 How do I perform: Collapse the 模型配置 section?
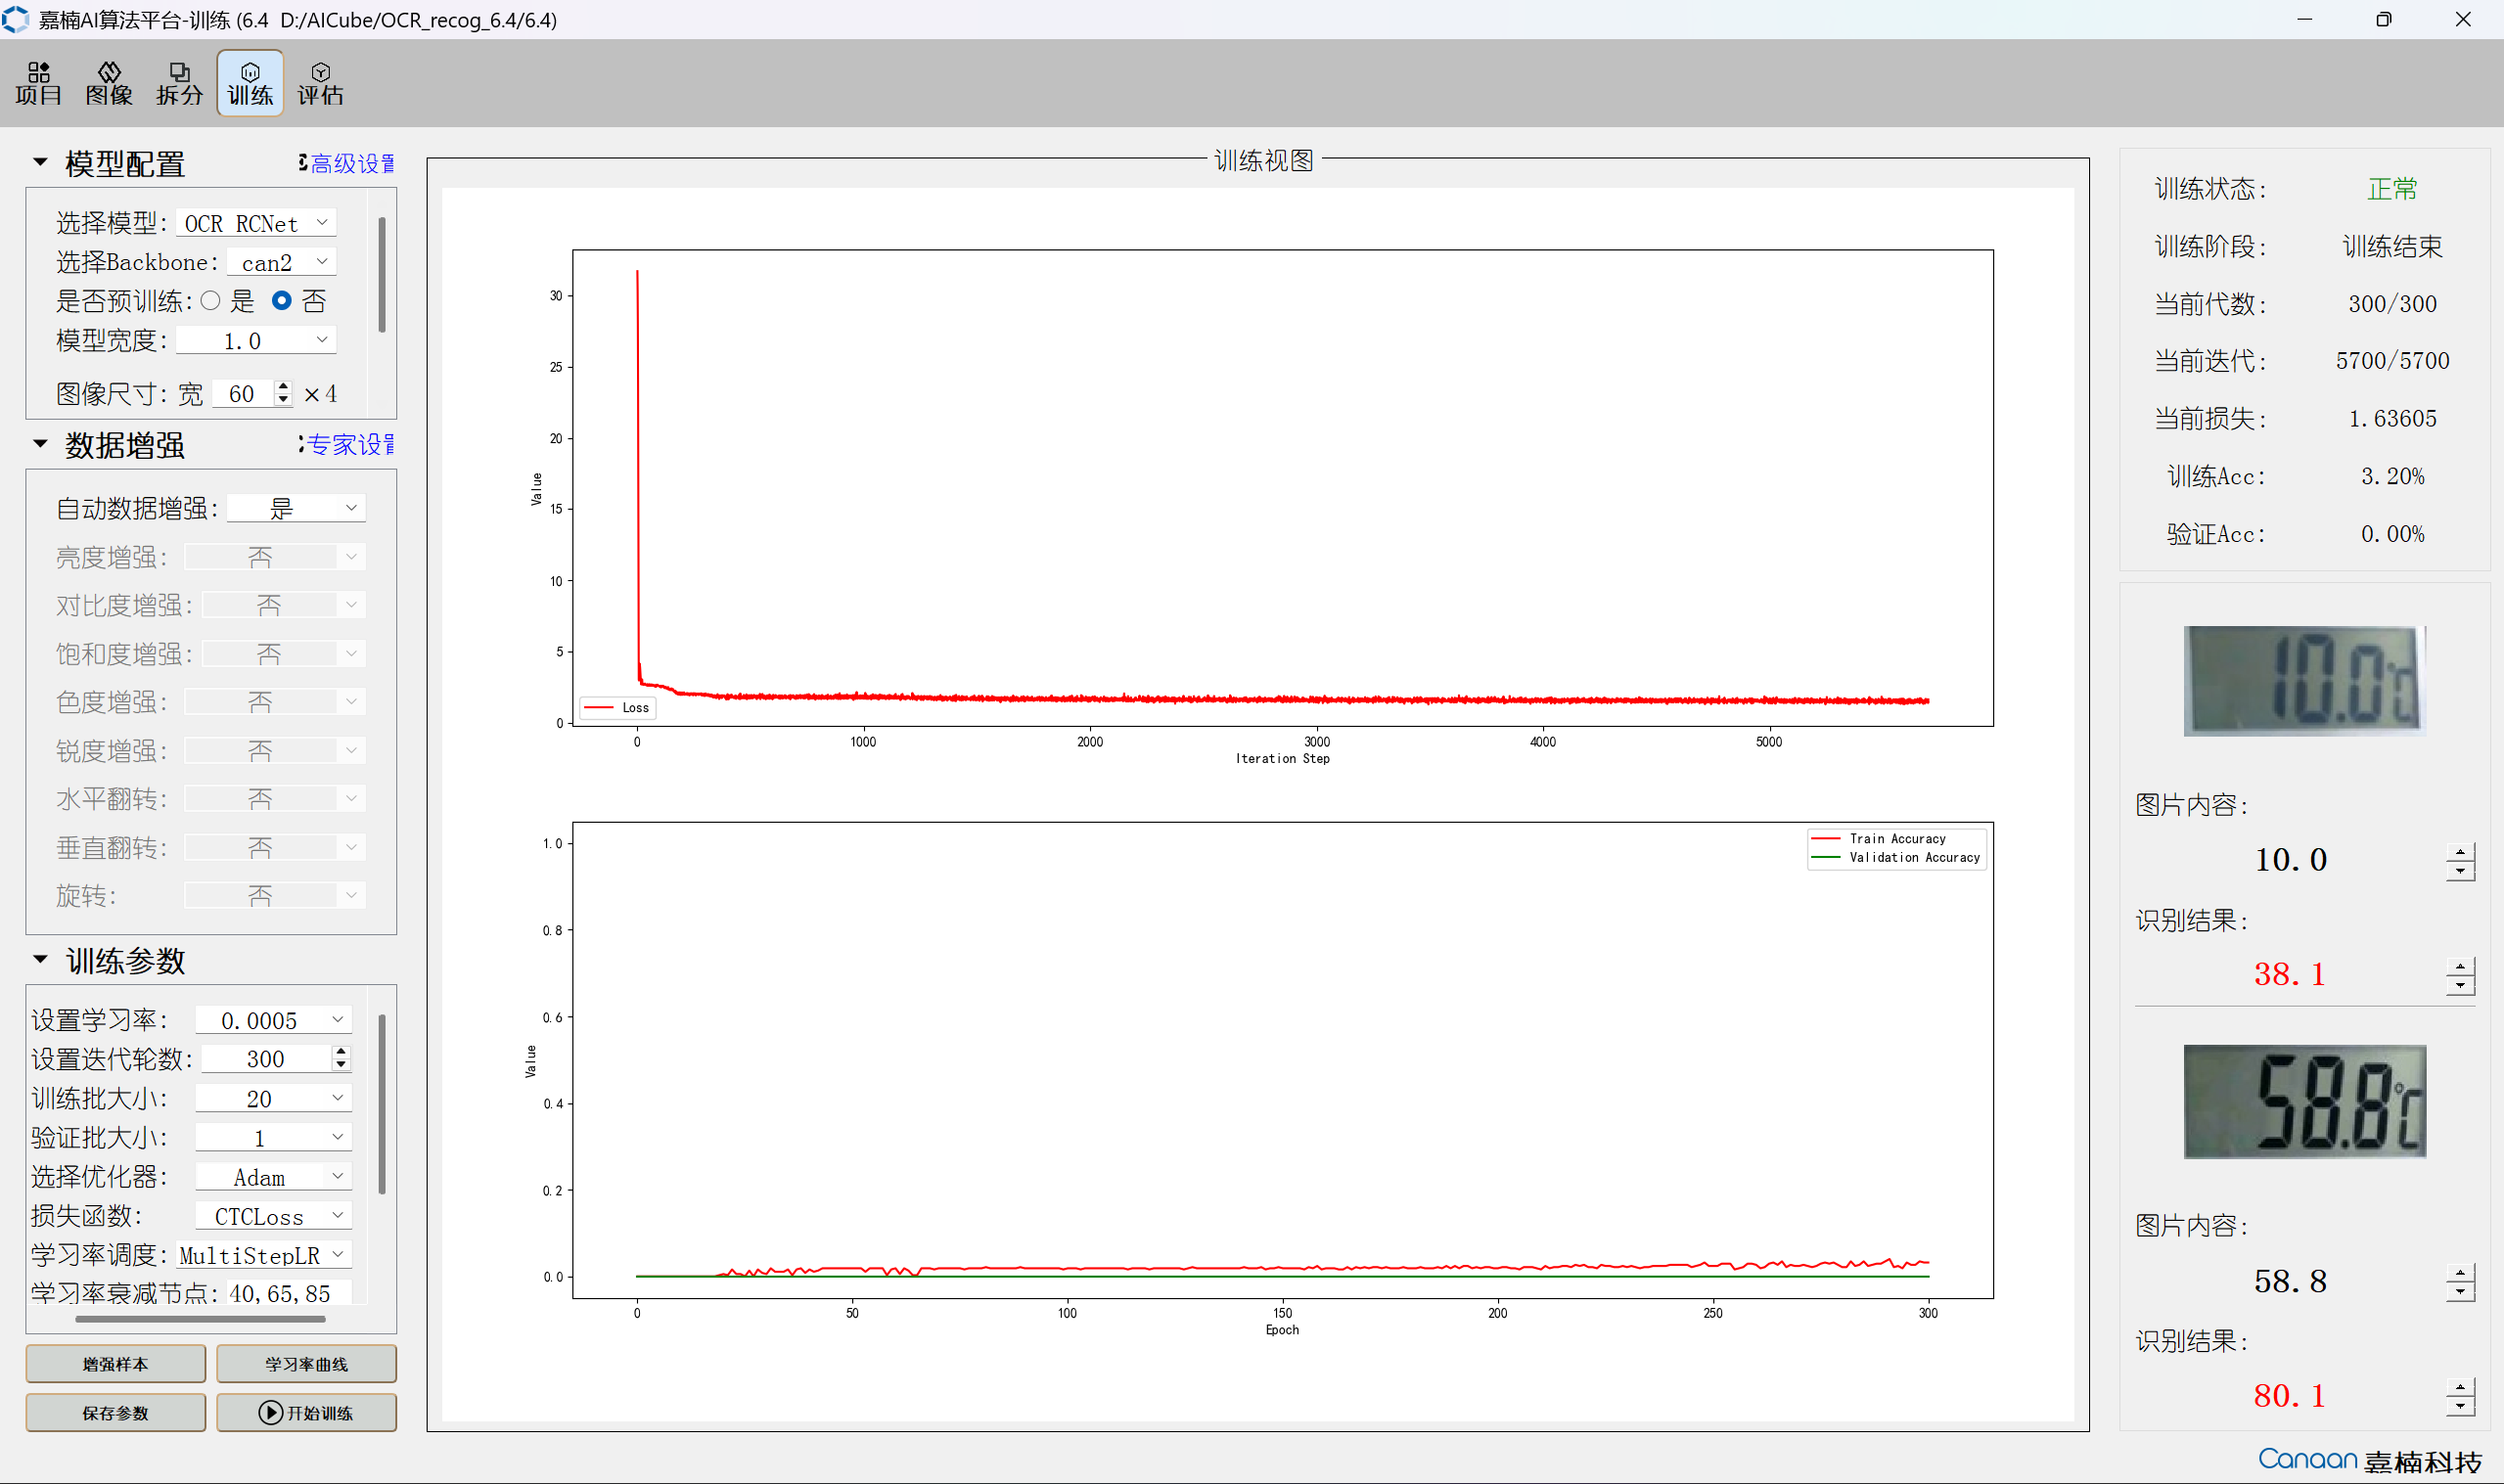click(40, 162)
